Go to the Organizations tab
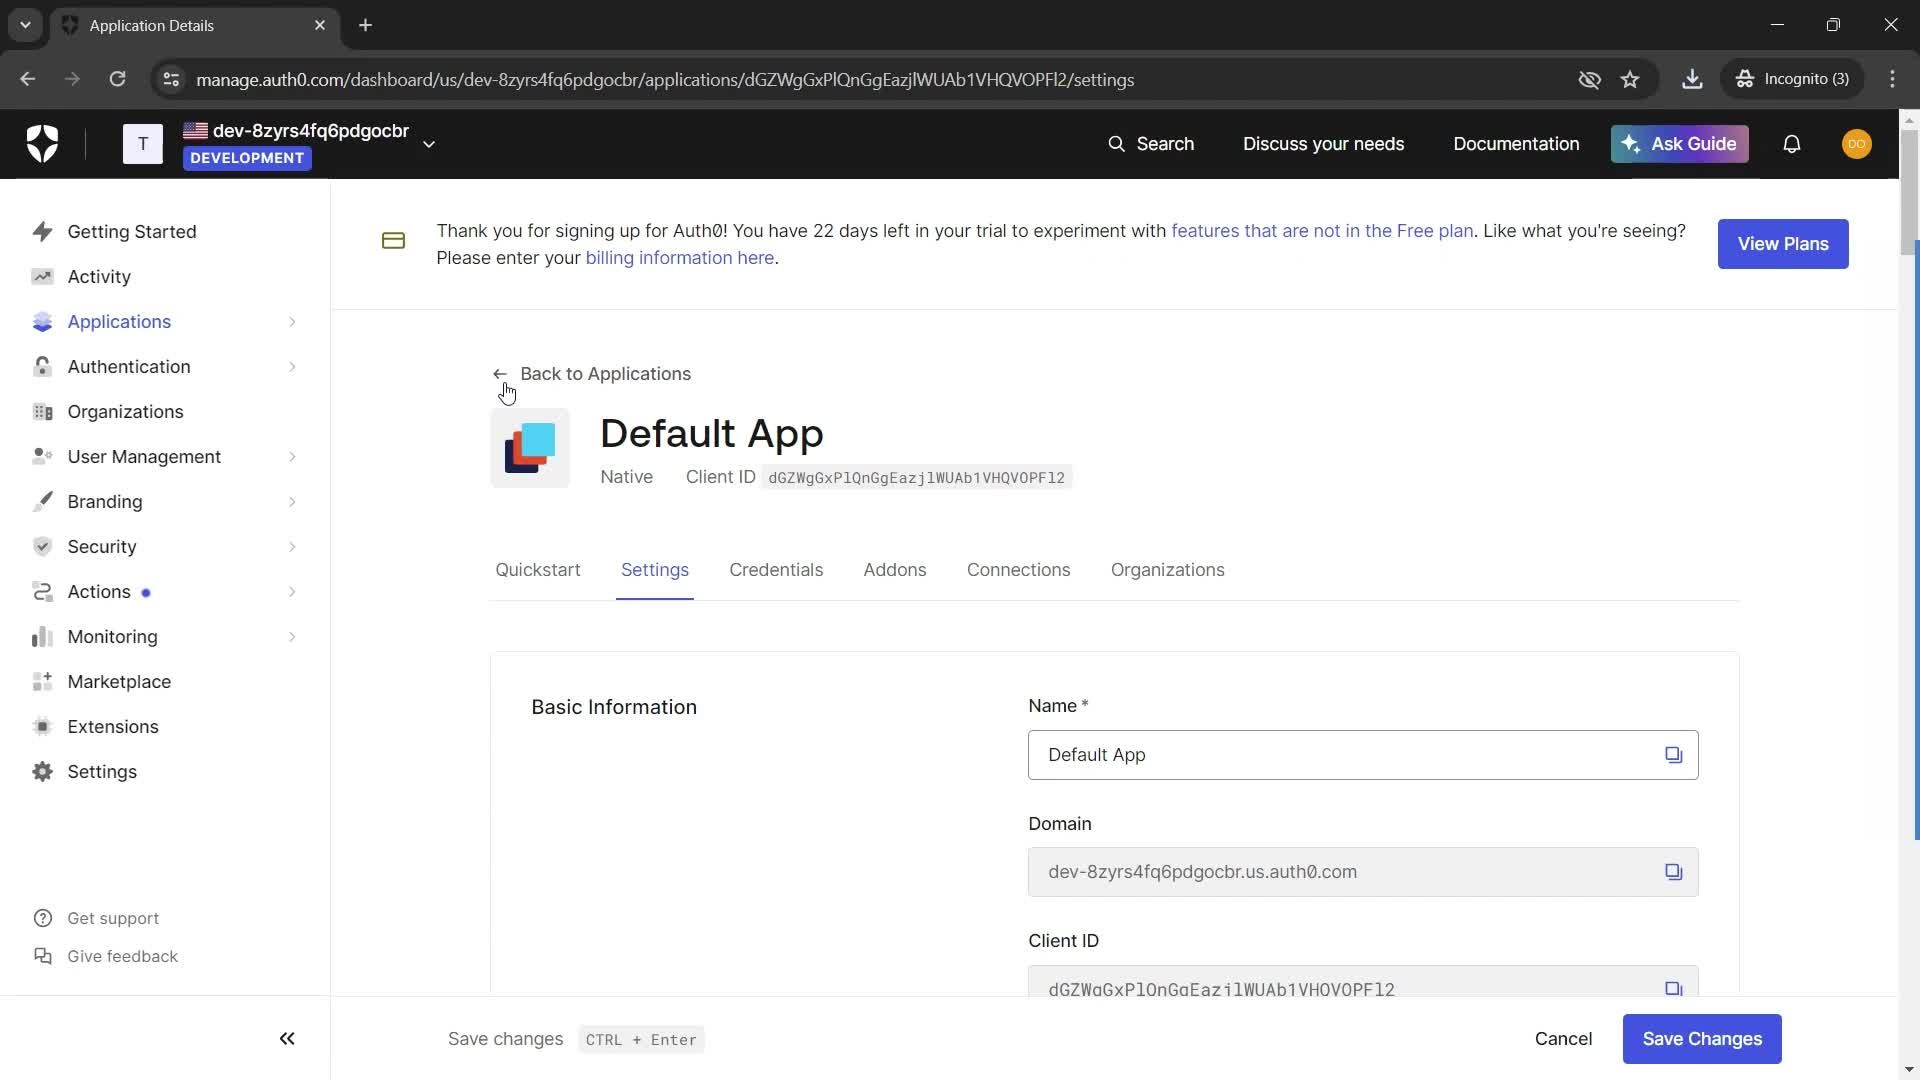 click(1167, 570)
